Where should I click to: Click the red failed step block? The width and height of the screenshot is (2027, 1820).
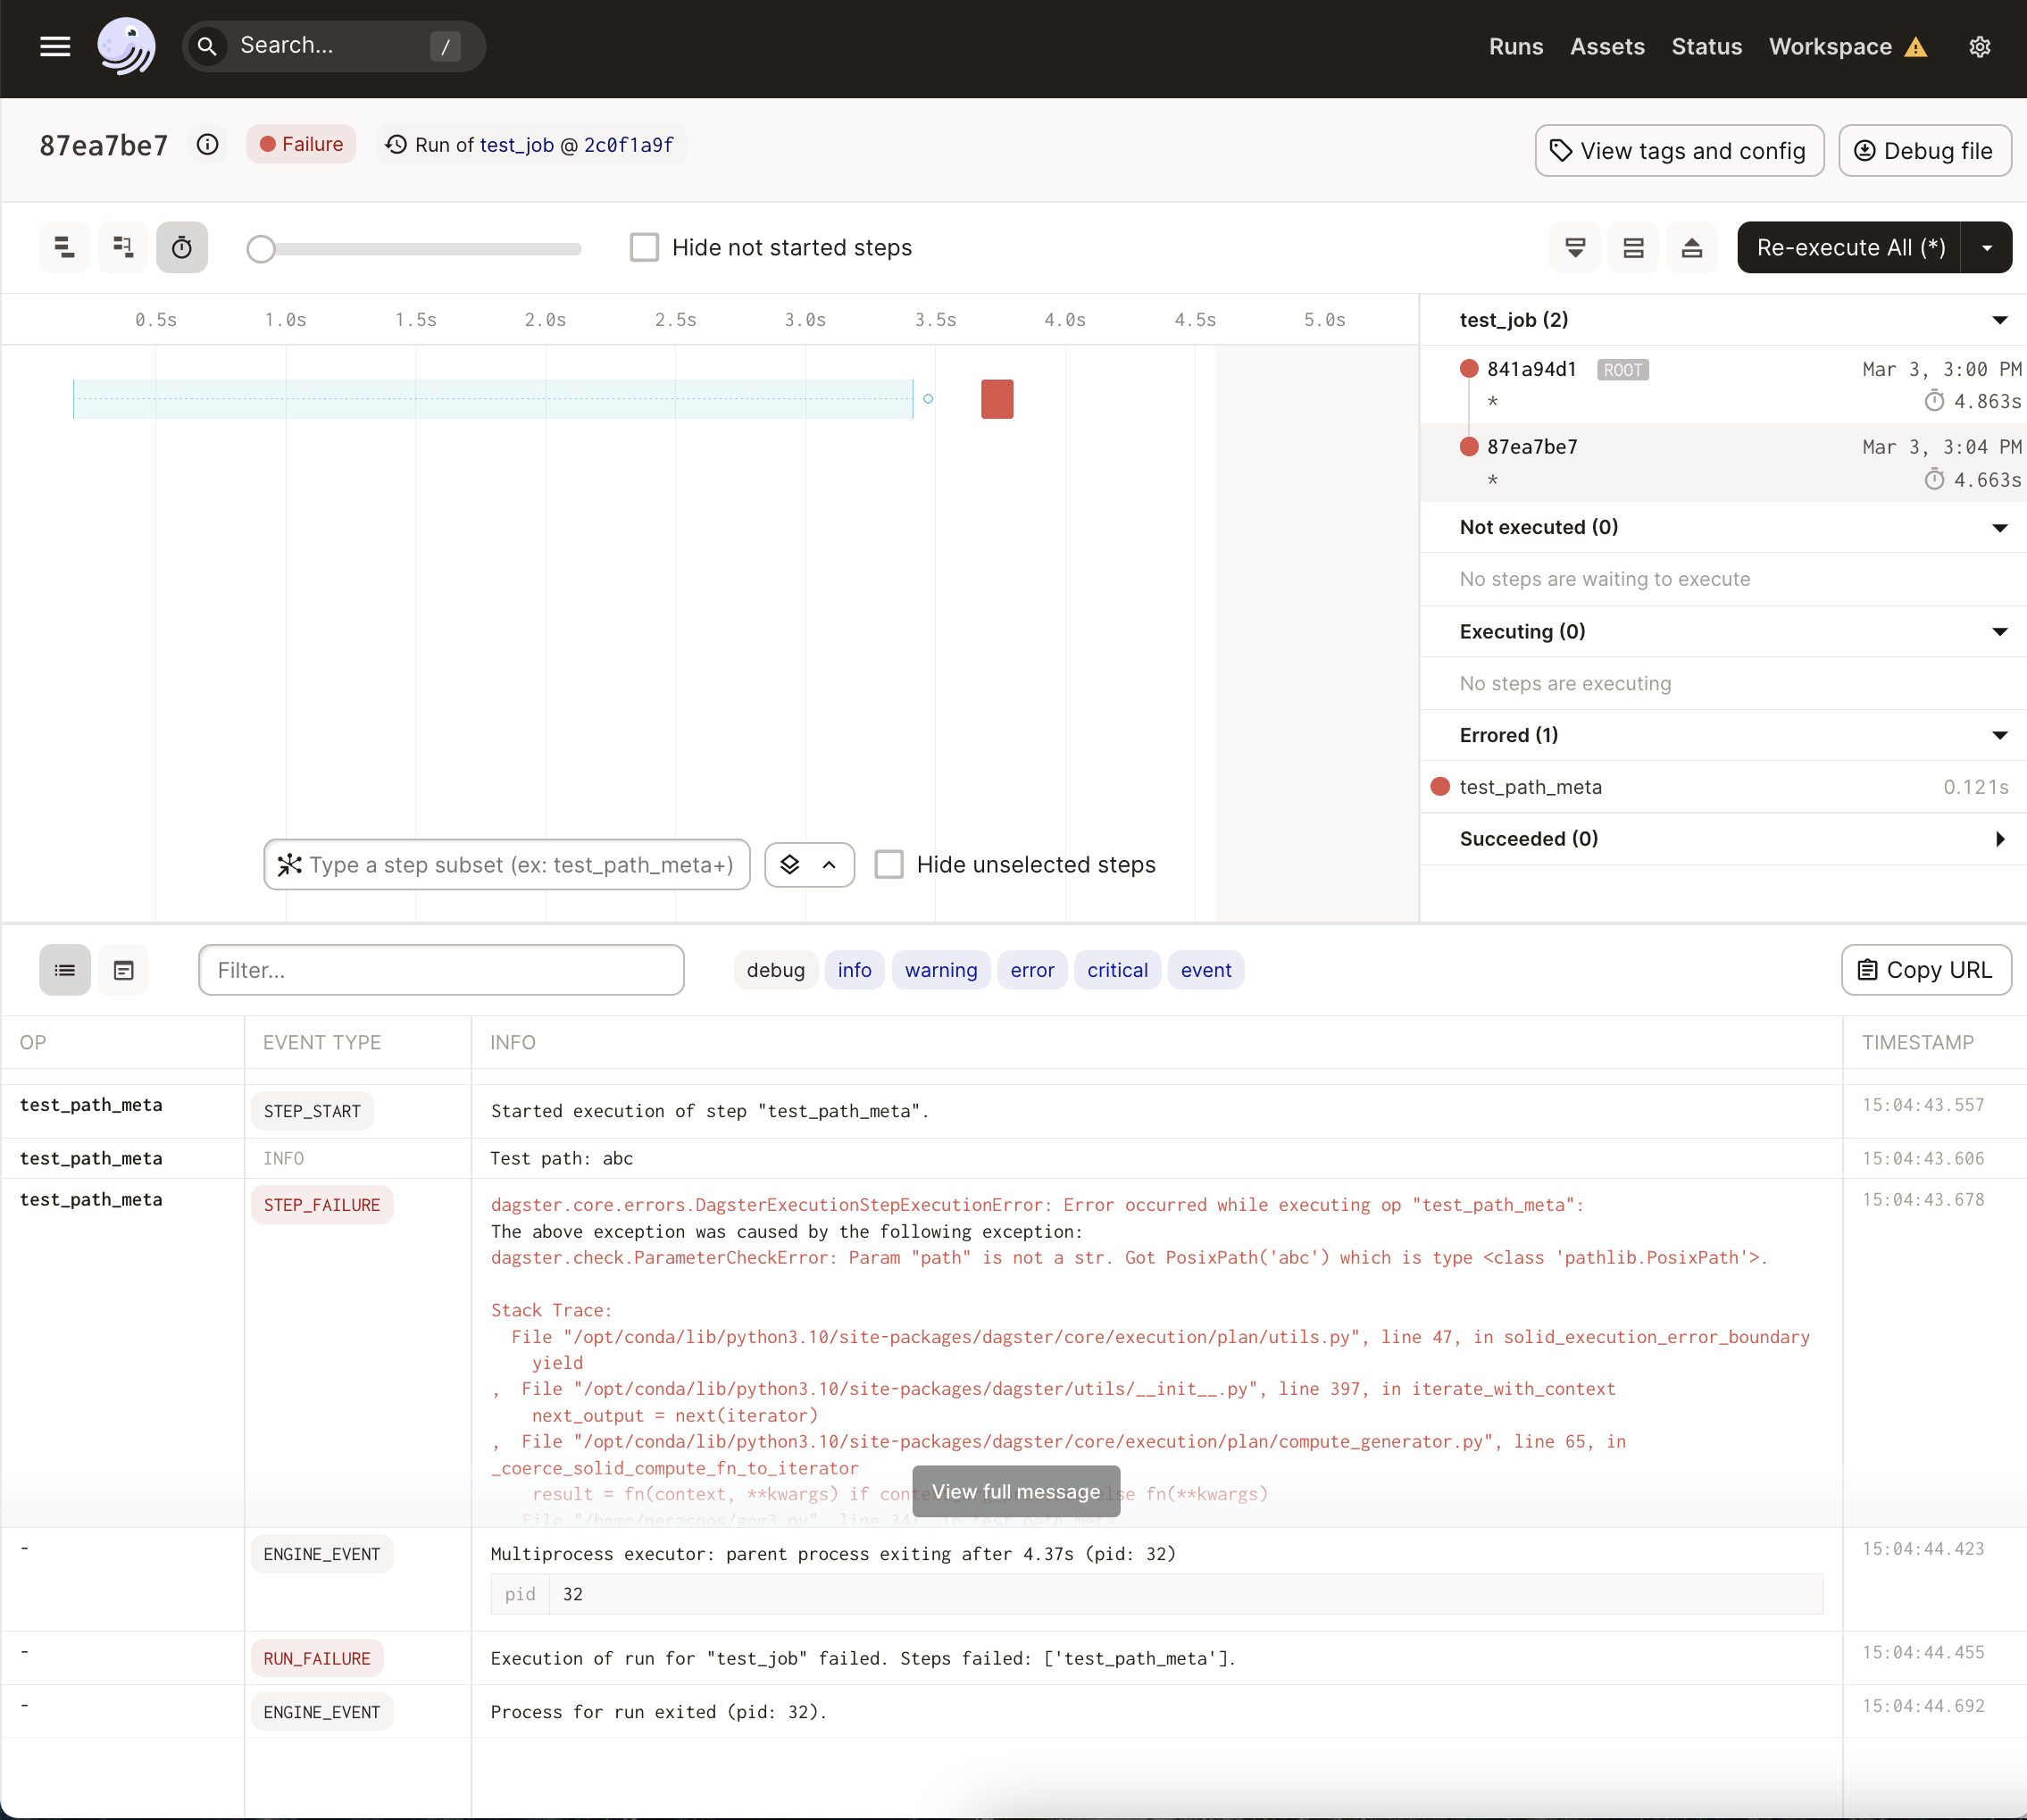(997, 399)
